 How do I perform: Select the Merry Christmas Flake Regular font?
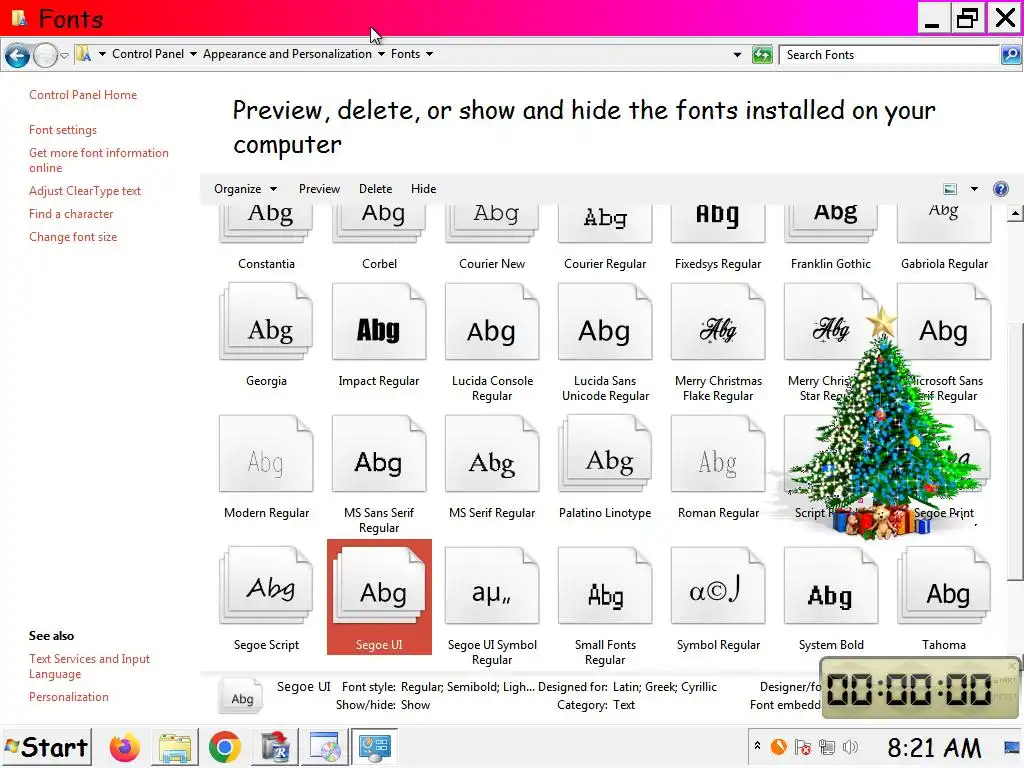pos(718,321)
